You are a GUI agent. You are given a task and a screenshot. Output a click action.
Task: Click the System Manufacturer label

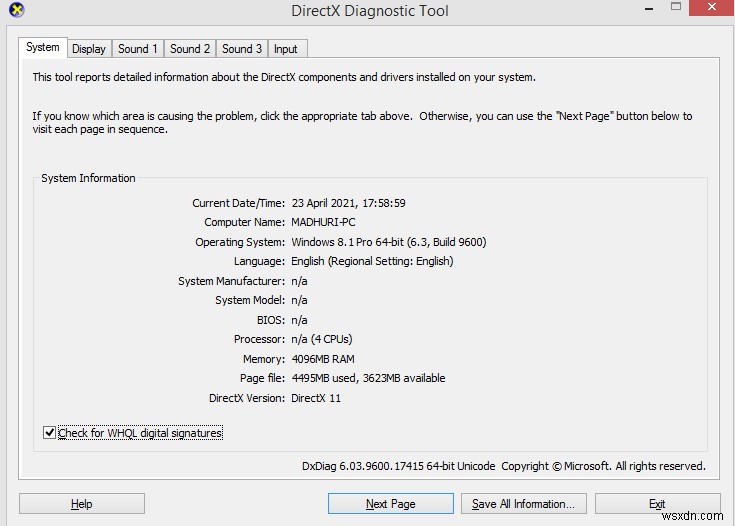point(231,281)
